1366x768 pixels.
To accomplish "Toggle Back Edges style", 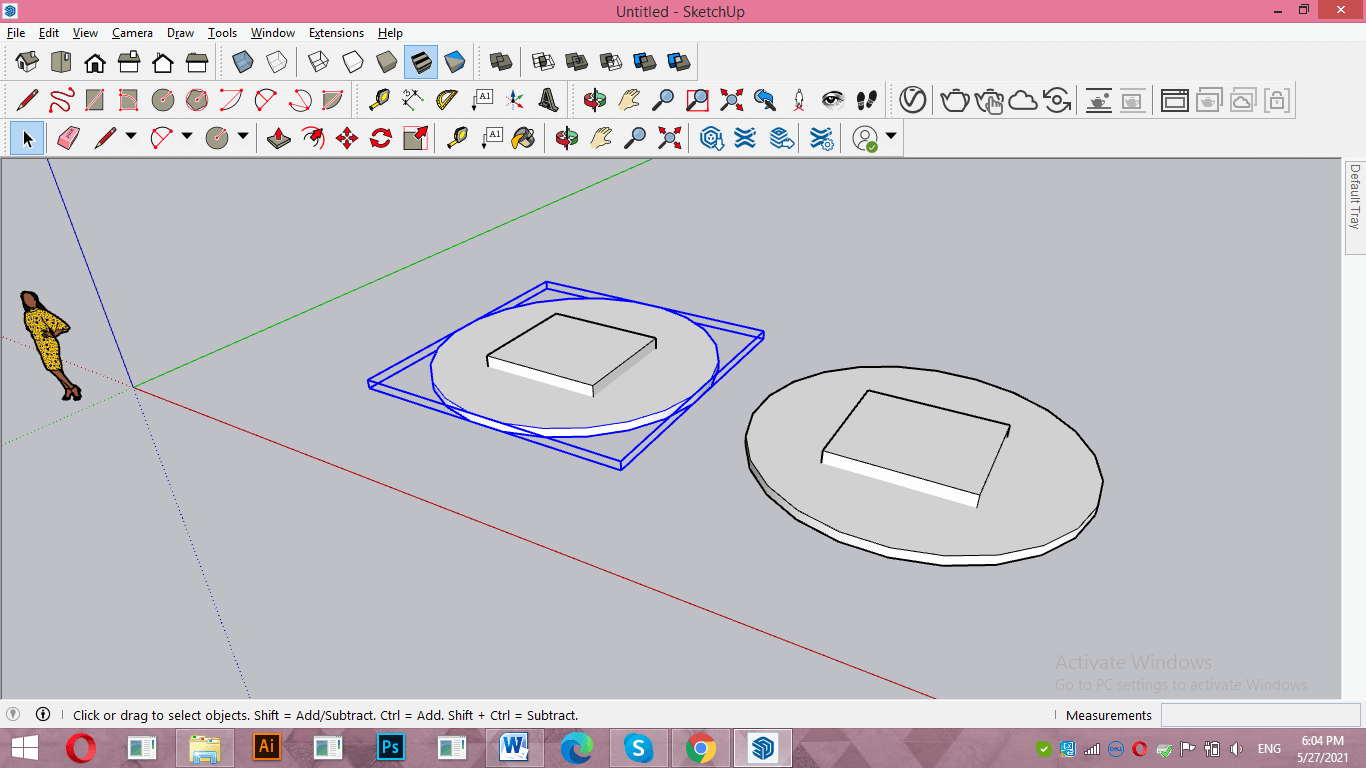I will point(277,62).
